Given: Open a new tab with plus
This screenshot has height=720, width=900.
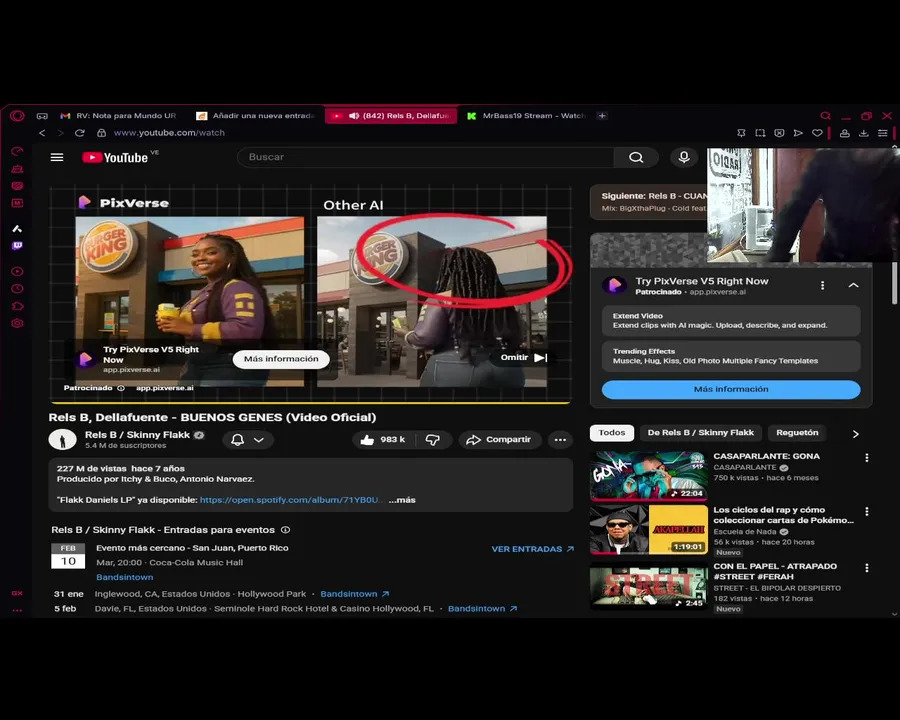Looking at the screenshot, I should (x=602, y=115).
